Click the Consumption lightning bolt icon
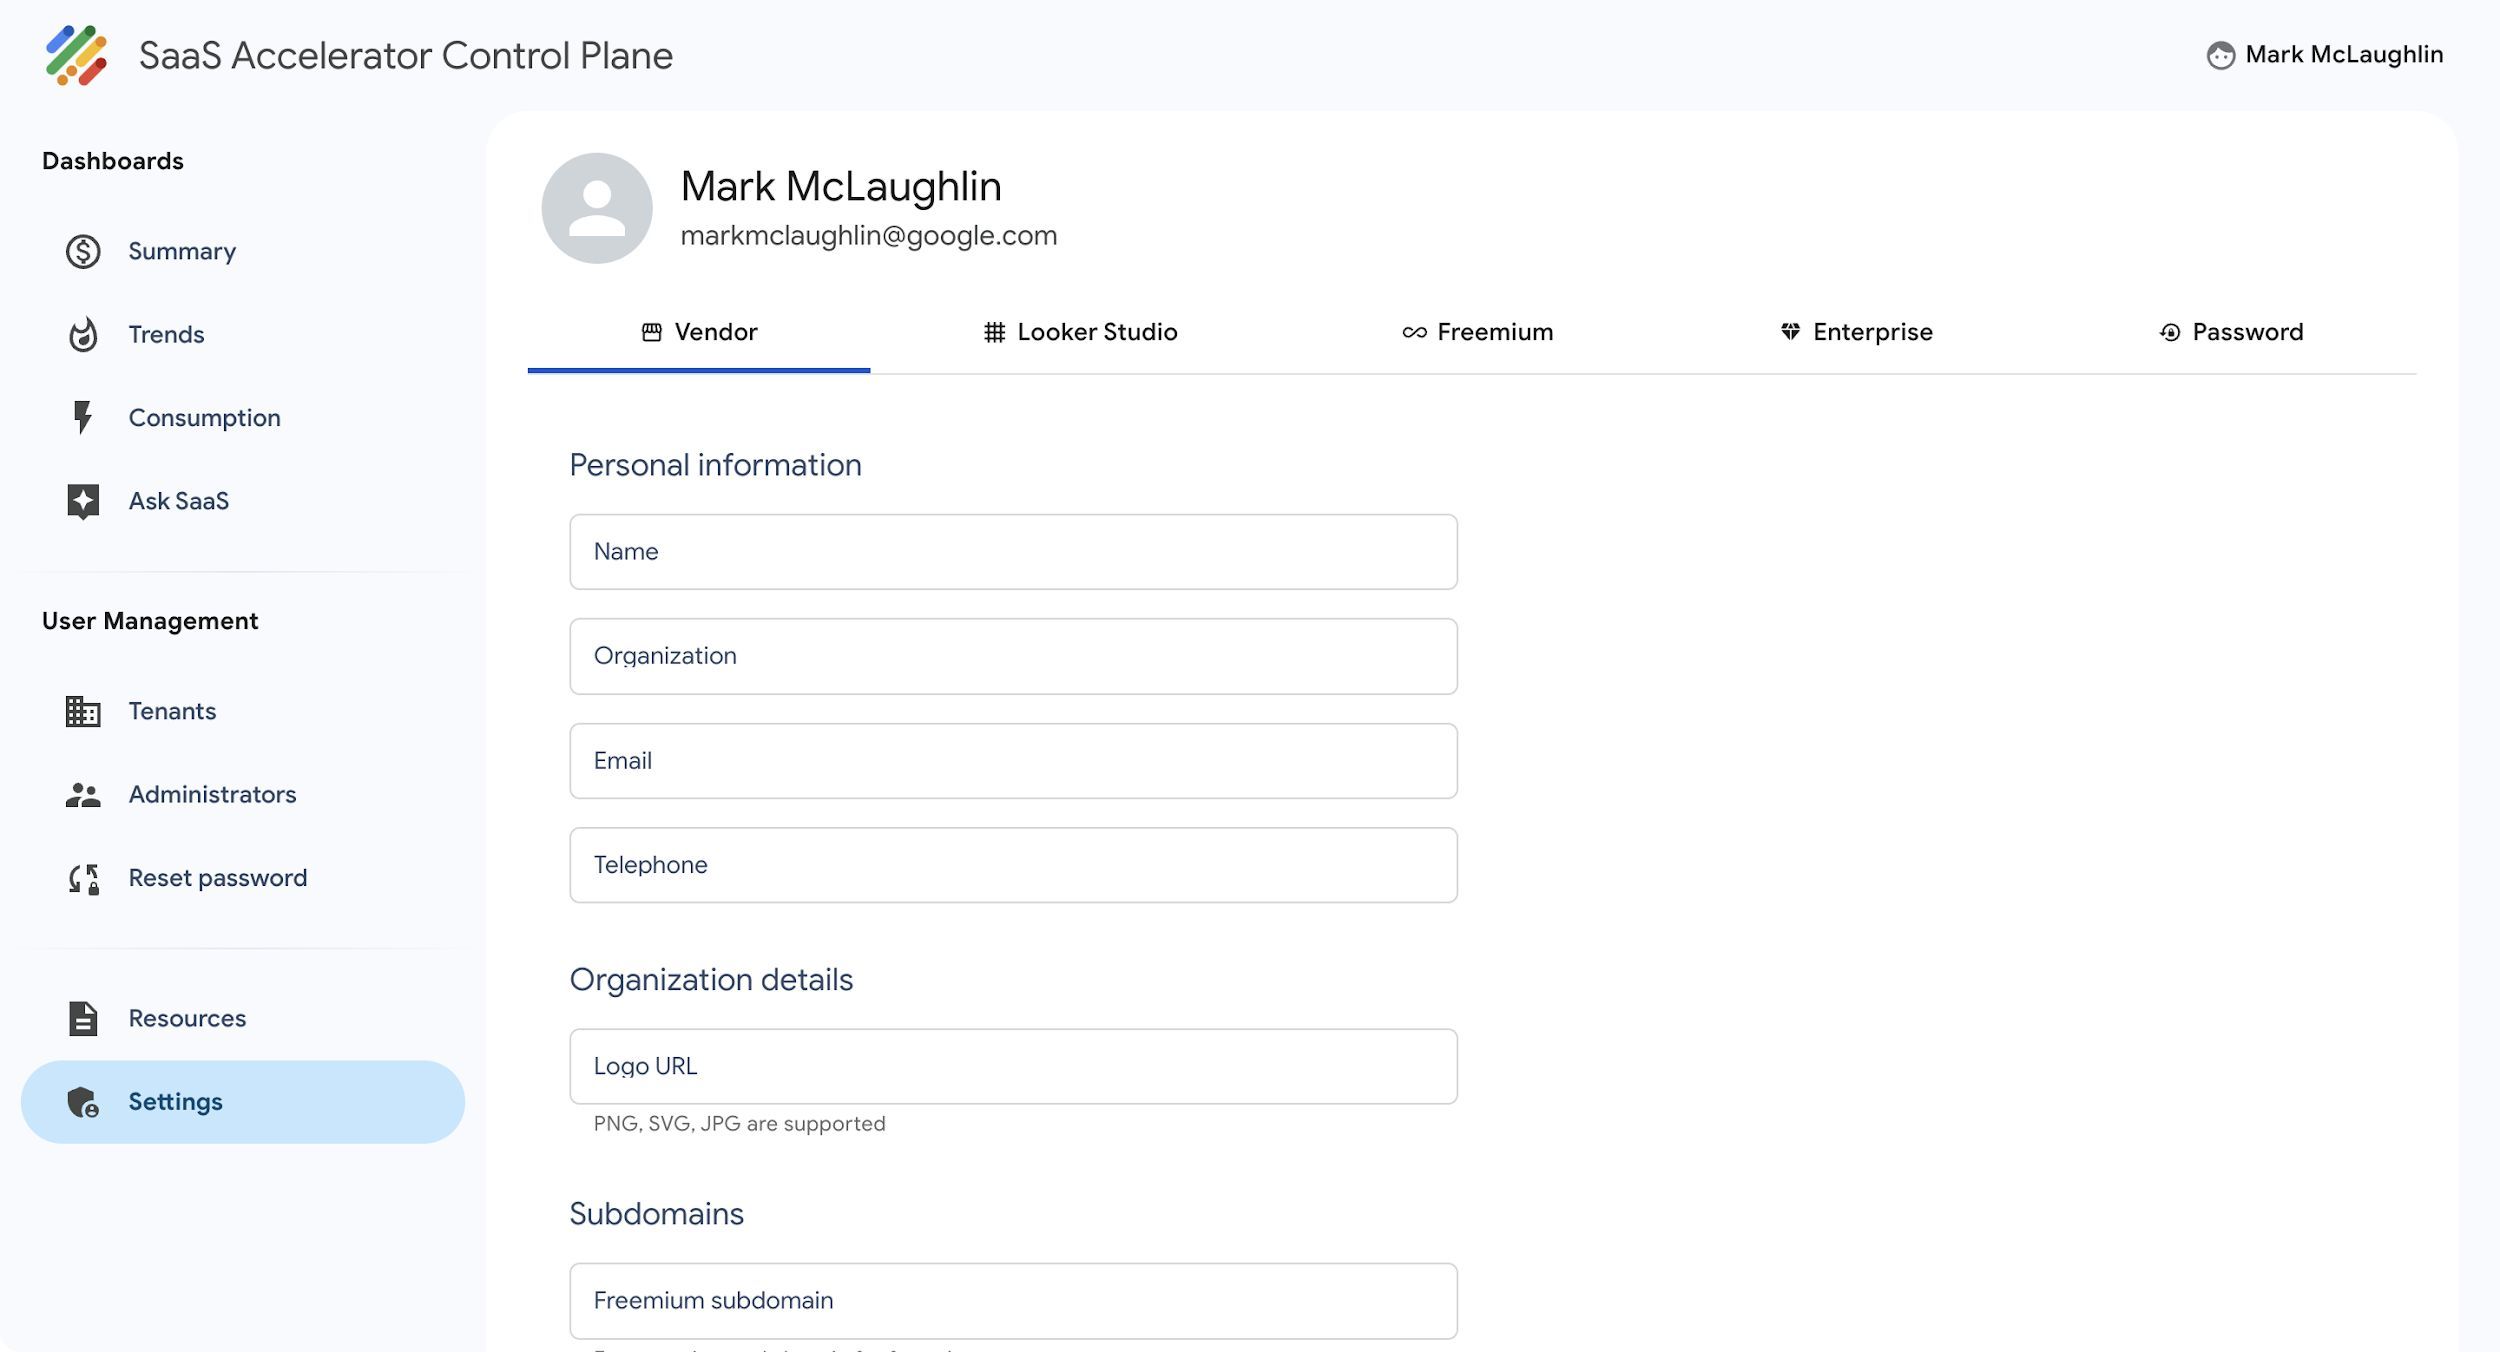This screenshot has height=1352, width=2500. tap(82, 418)
